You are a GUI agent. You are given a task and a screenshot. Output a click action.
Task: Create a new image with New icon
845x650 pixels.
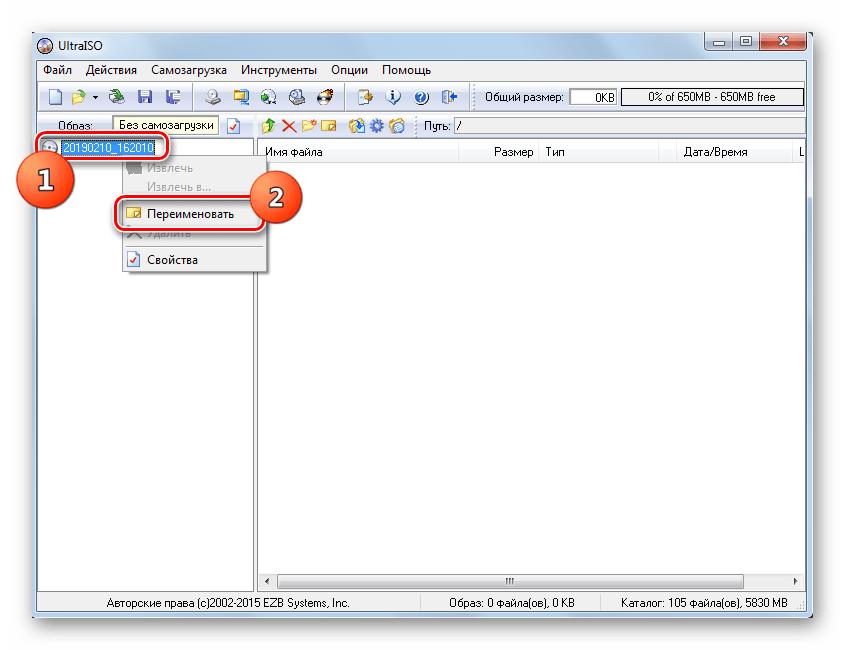click(56, 97)
